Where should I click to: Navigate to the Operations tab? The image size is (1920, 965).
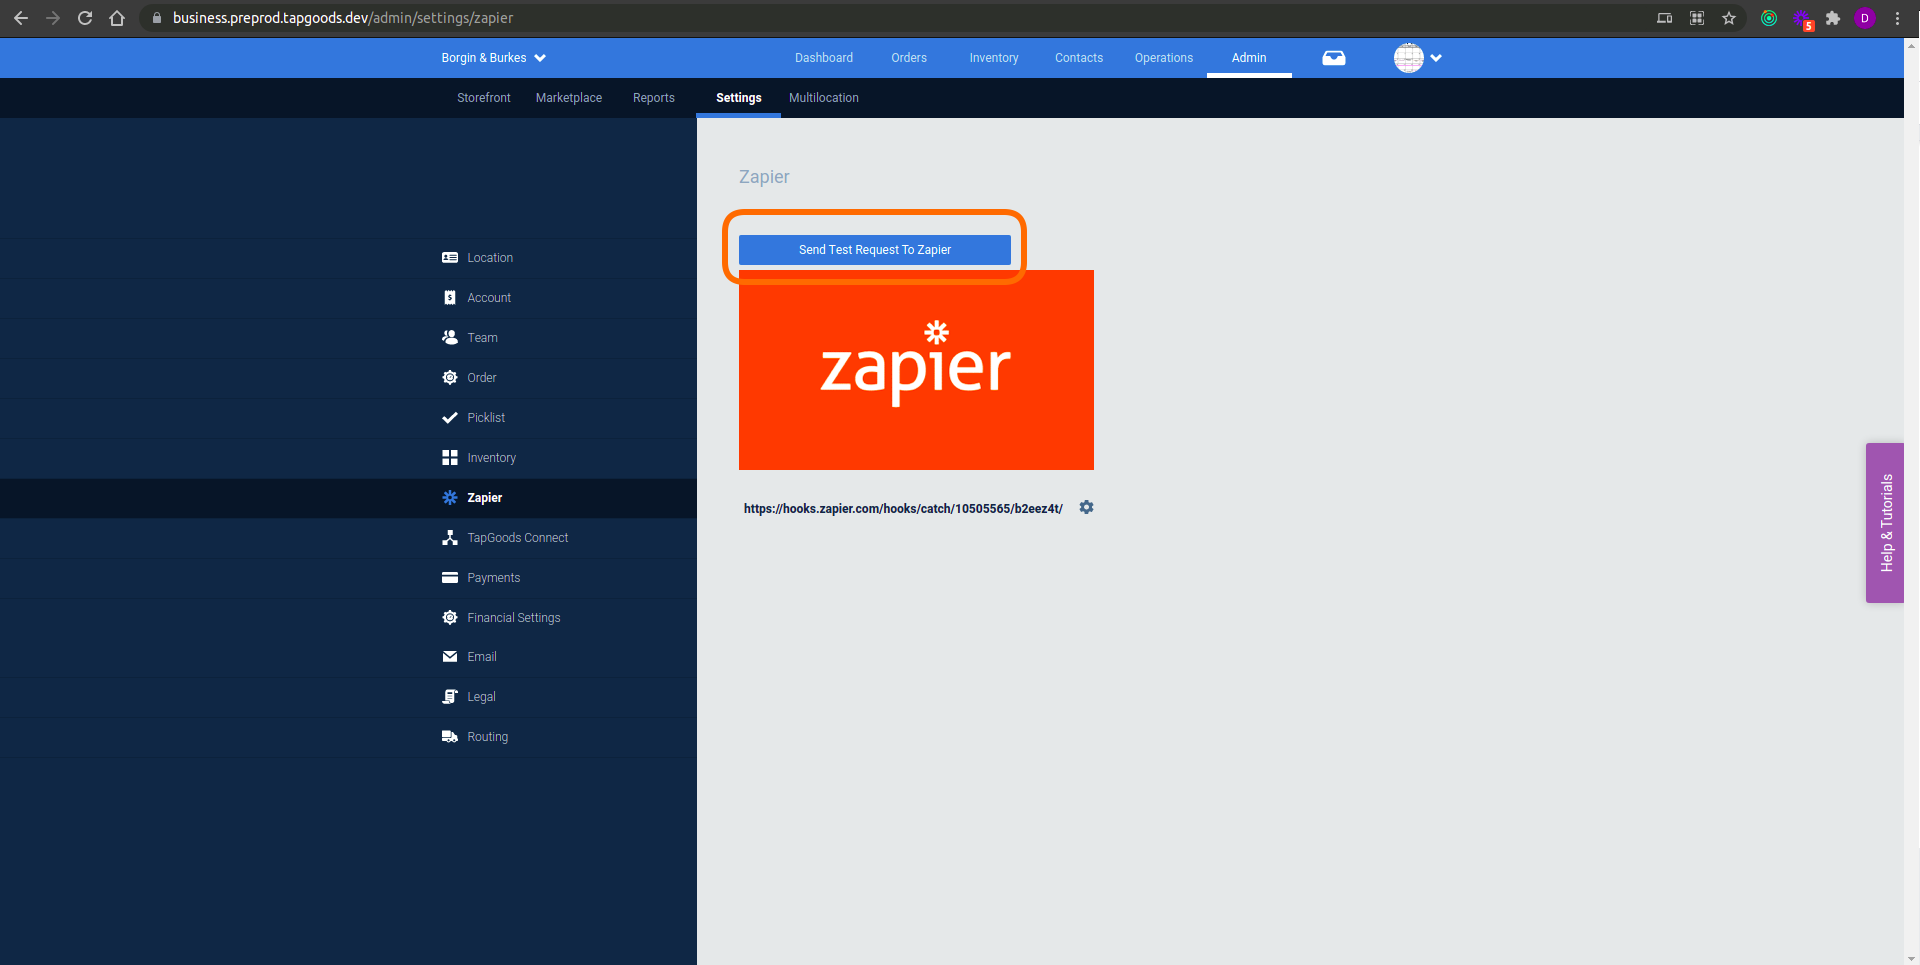(x=1164, y=58)
